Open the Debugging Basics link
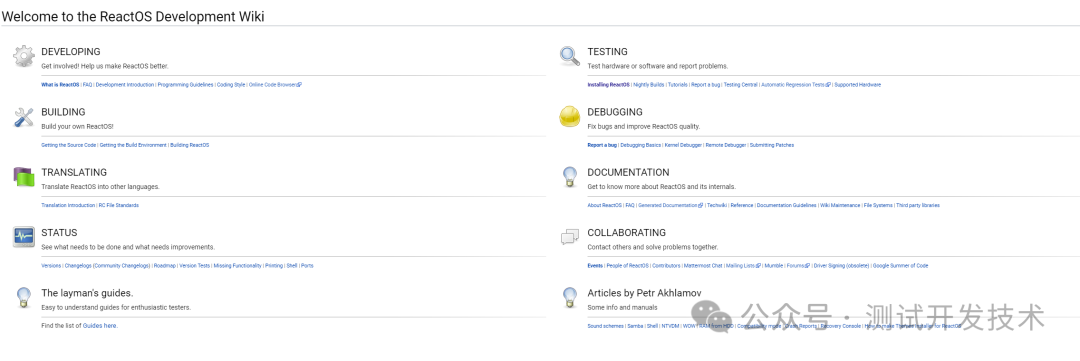 coord(641,145)
